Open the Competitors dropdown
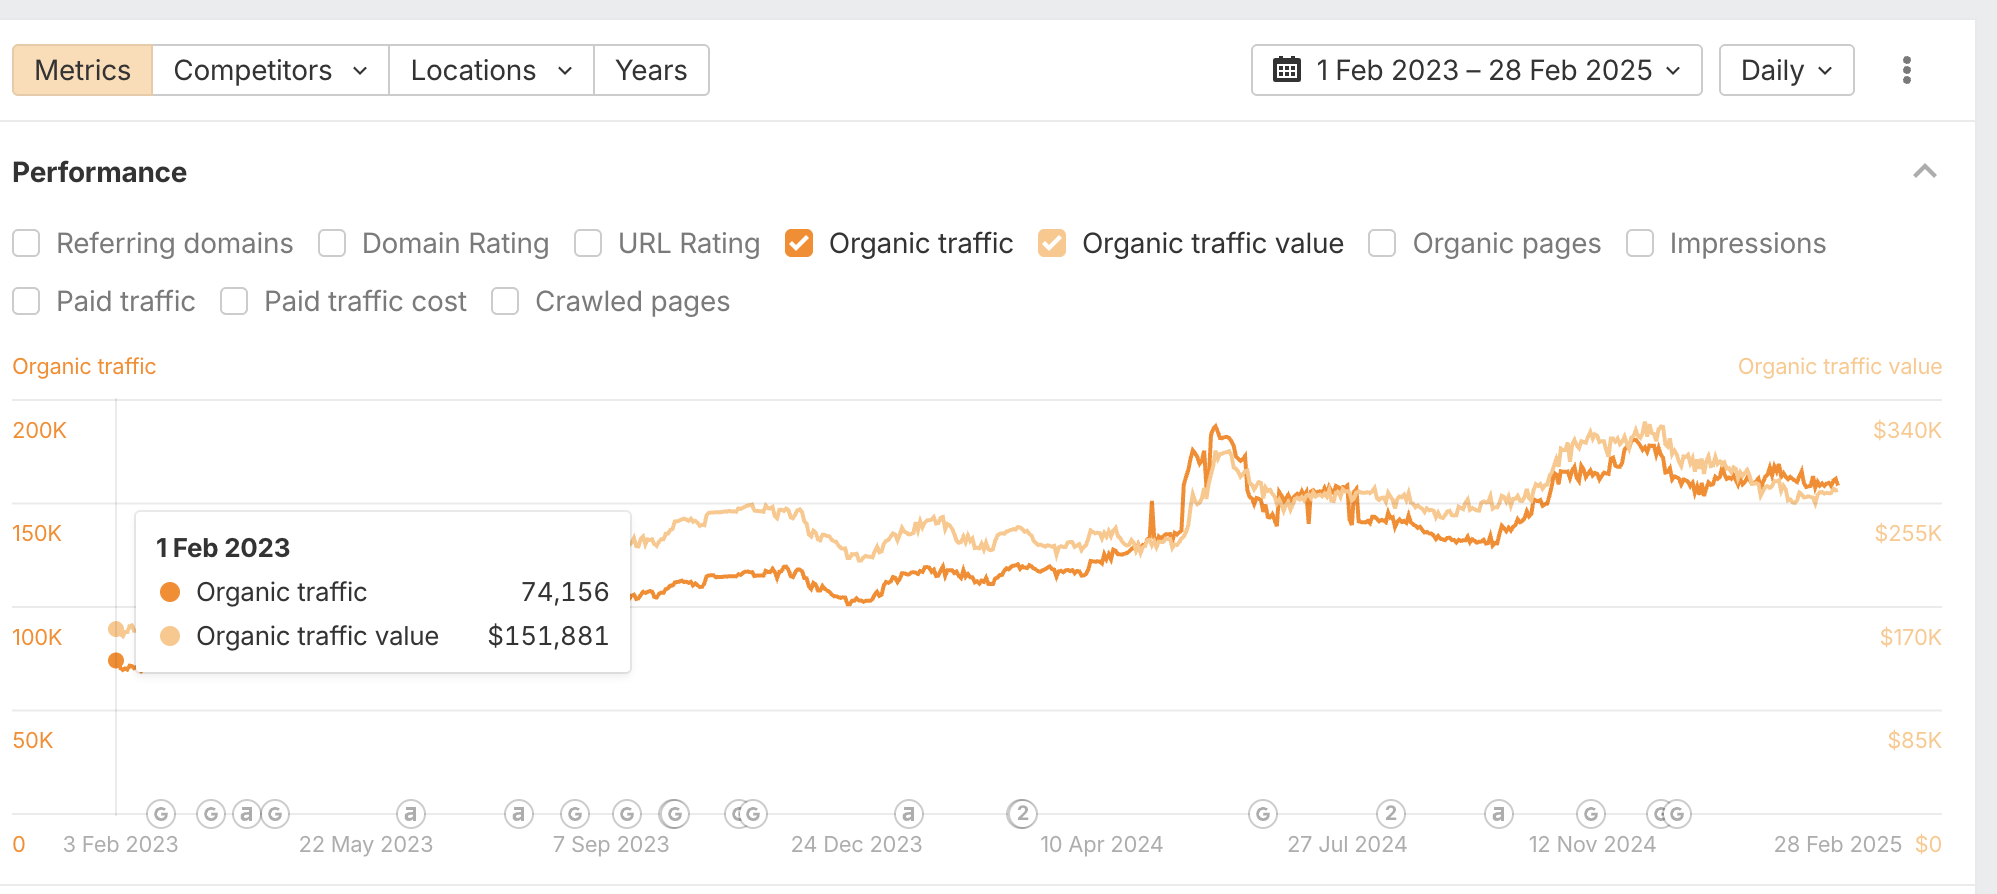 (x=270, y=70)
